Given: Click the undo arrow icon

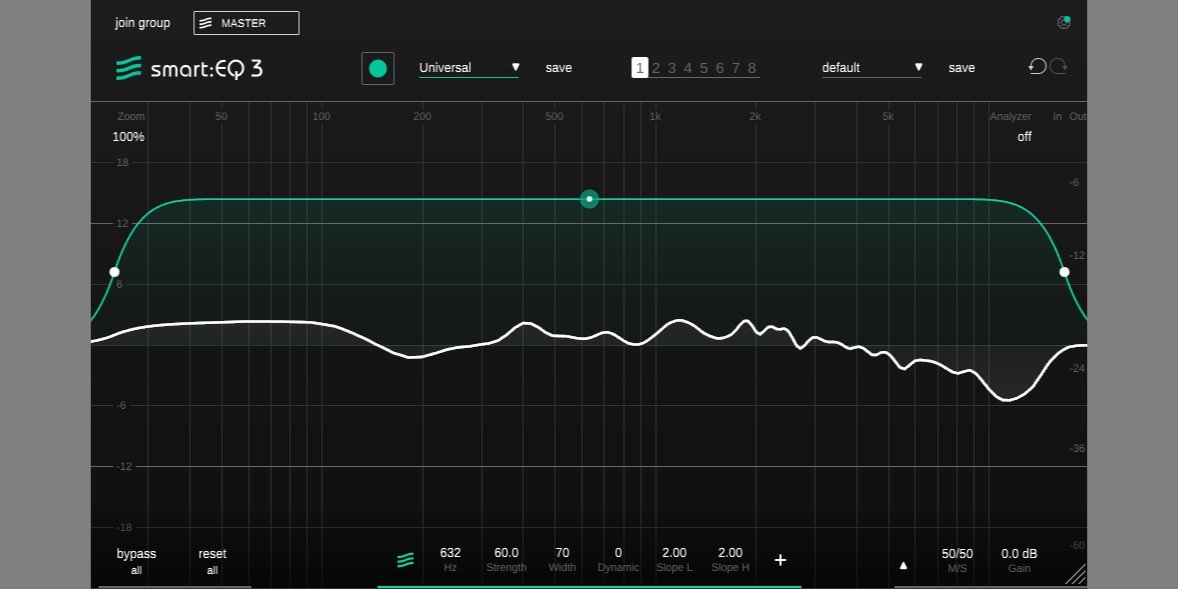Looking at the screenshot, I should [x=1038, y=67].
